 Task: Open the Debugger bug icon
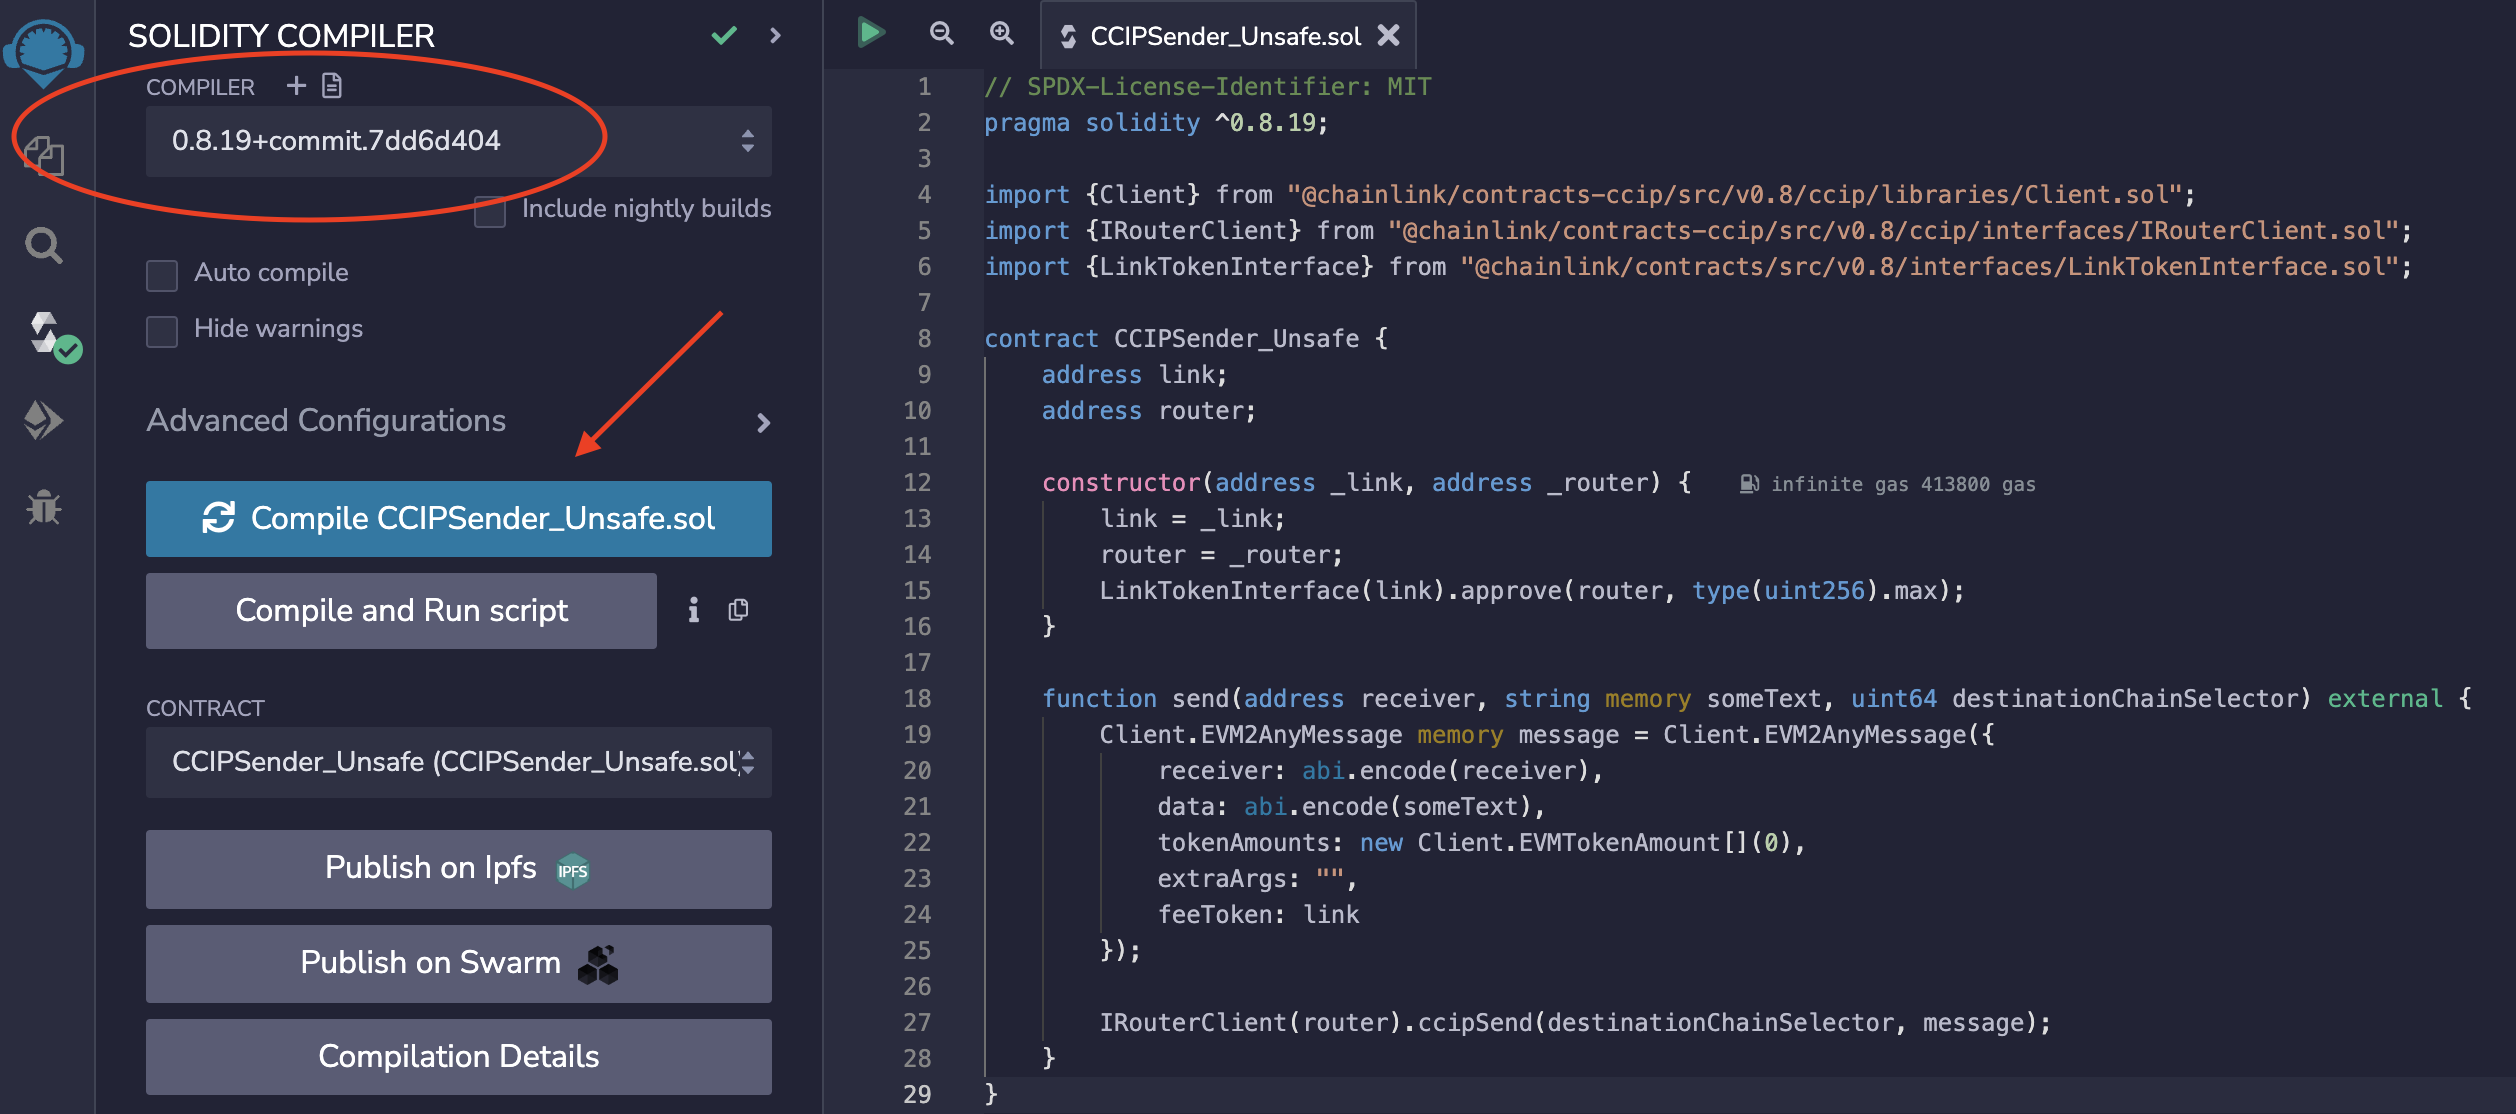tap(44, 507)
